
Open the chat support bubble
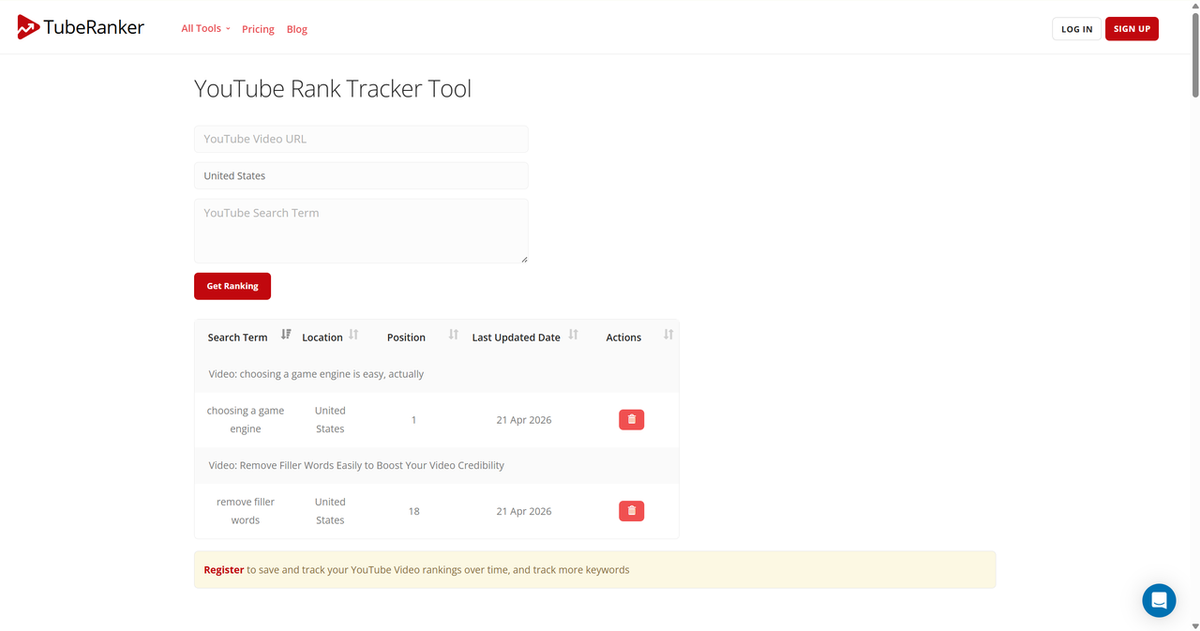[1159, 600]
